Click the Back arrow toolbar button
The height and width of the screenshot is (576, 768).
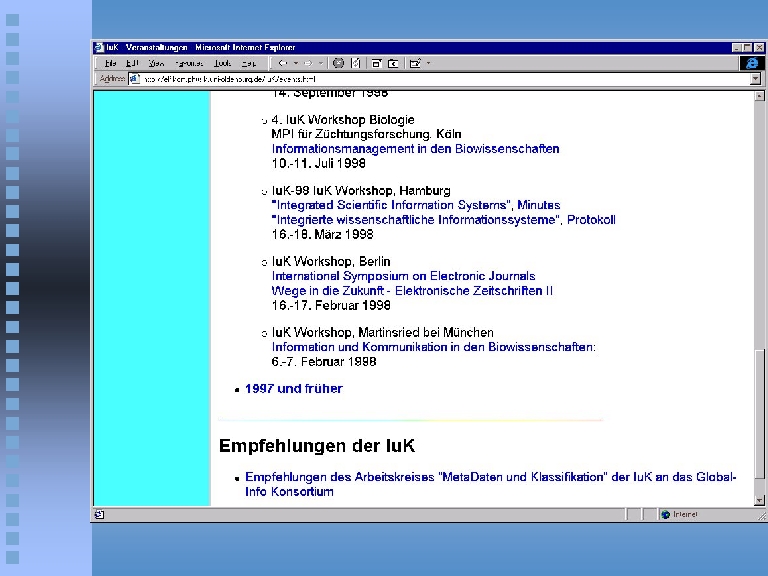coord(282,63)
